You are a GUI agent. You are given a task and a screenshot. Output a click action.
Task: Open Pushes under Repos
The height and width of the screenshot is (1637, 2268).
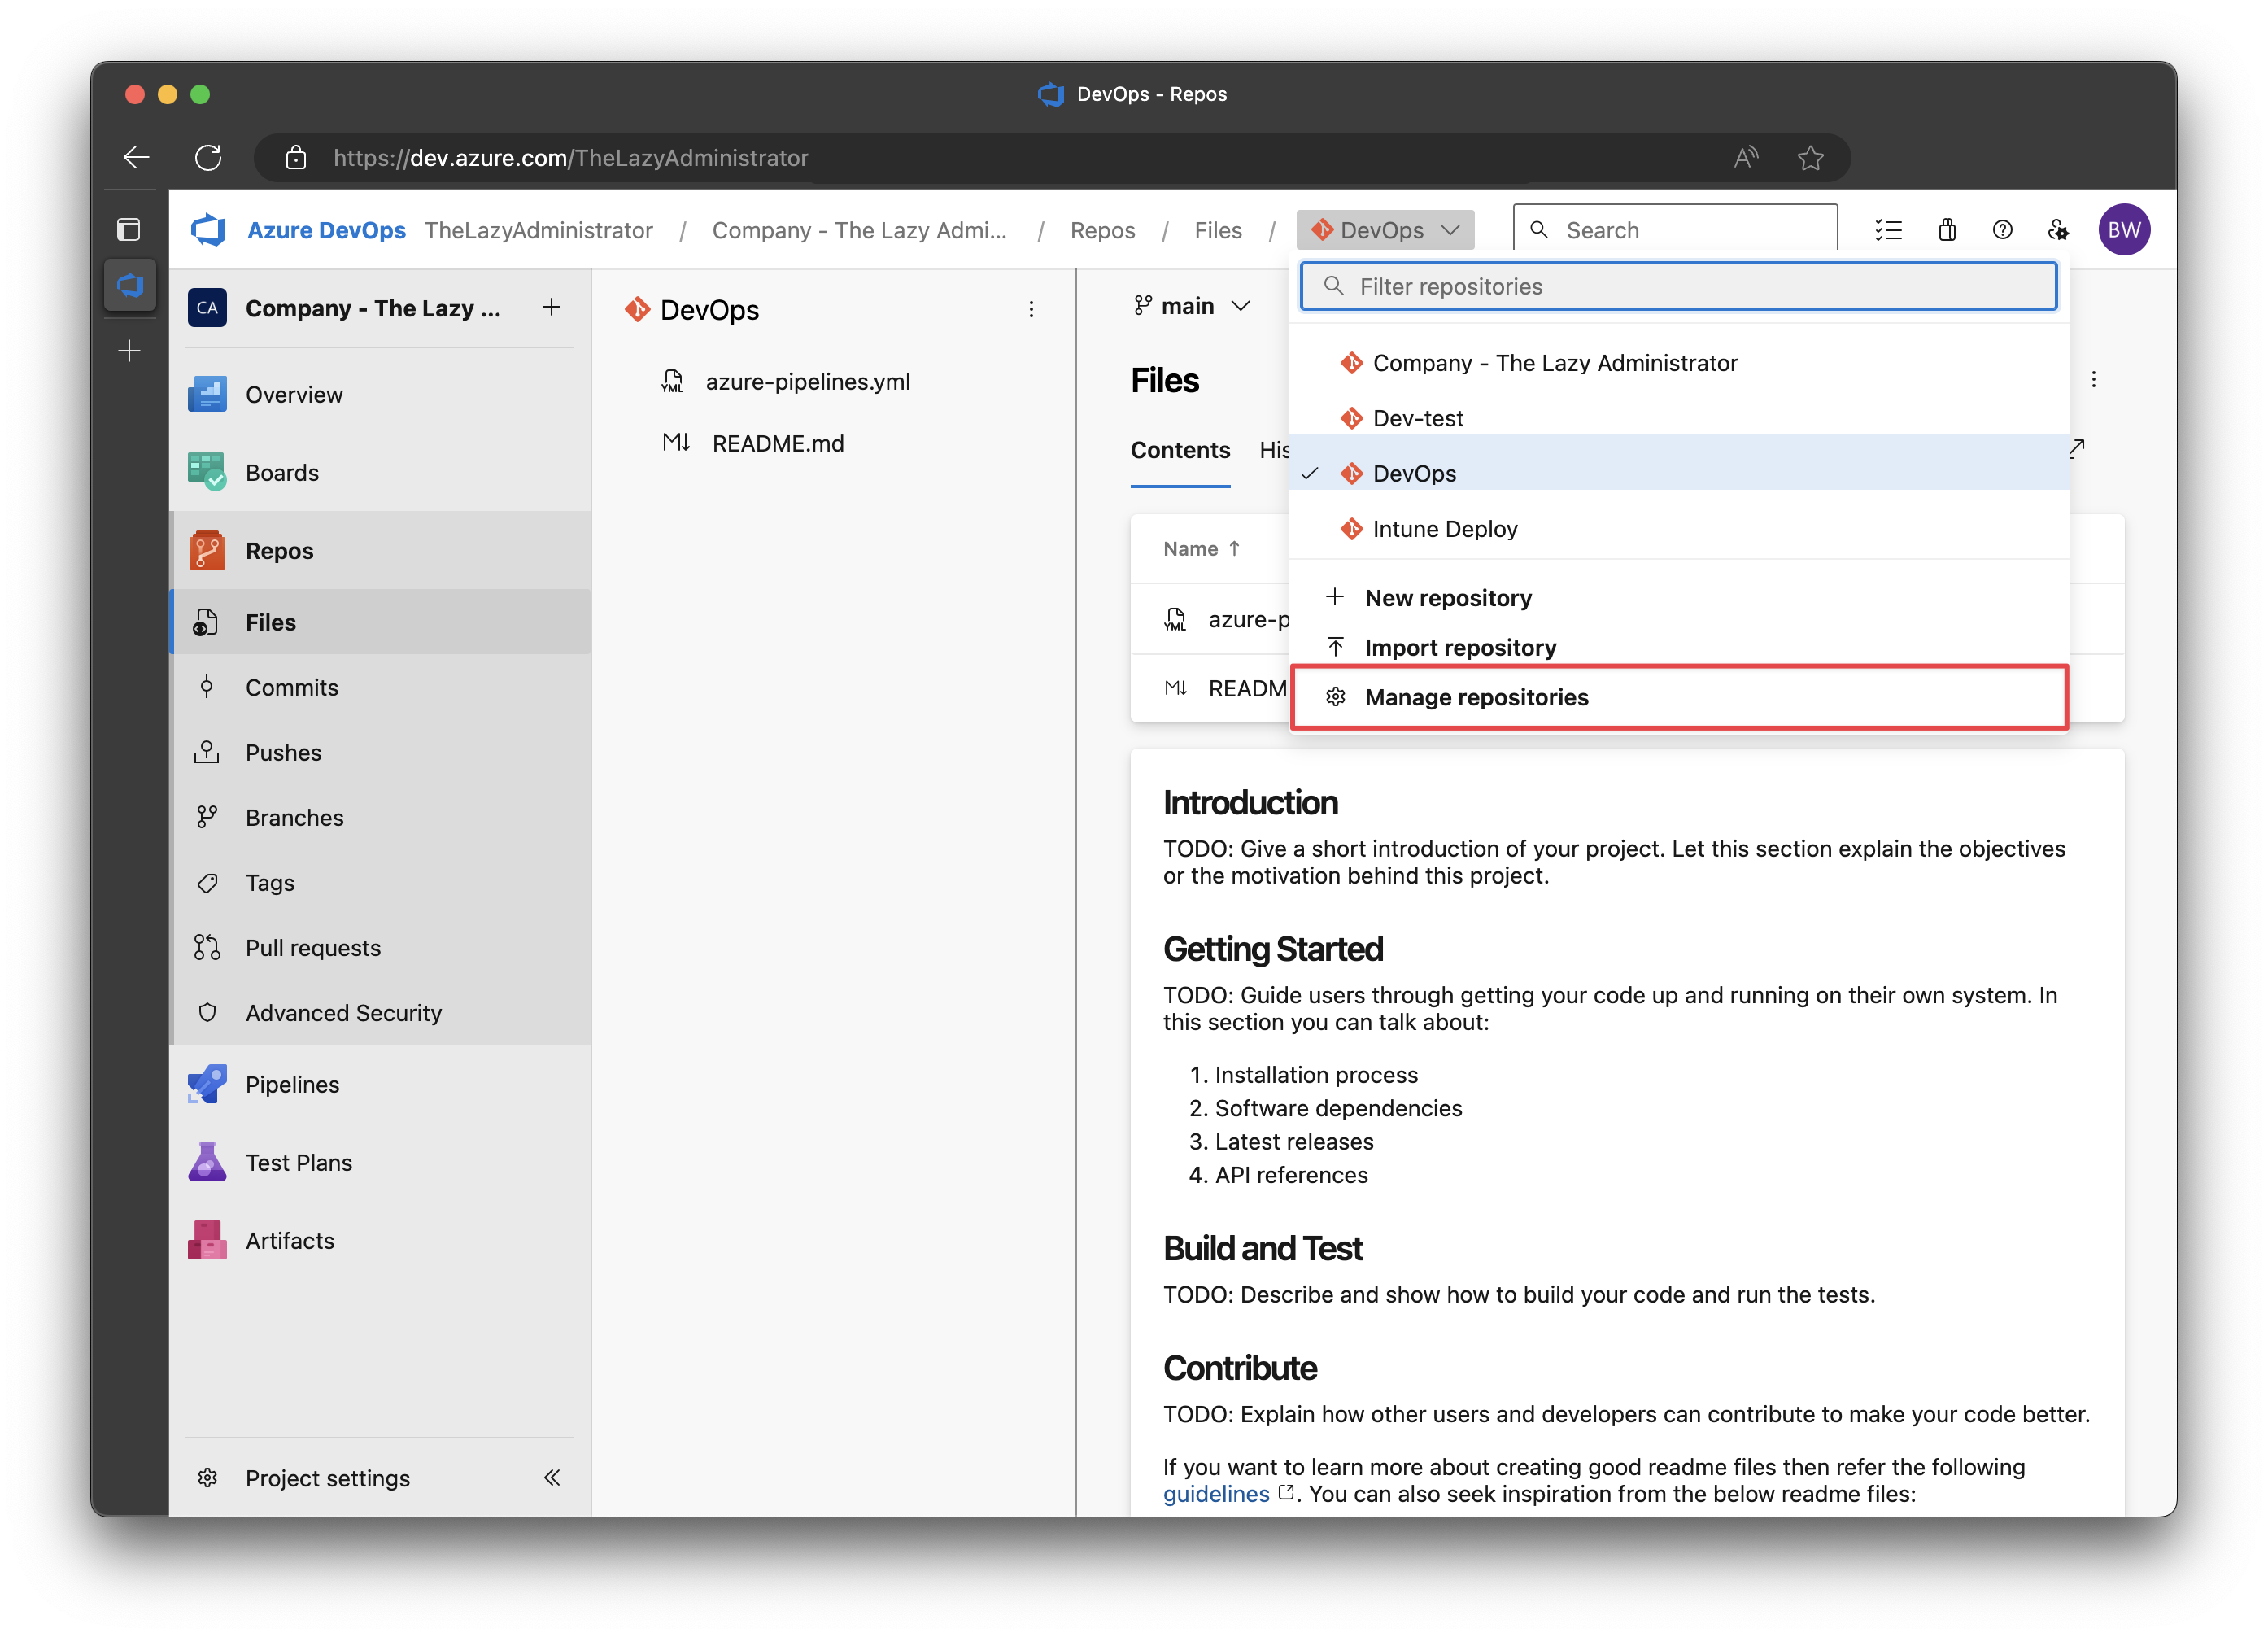tap(381, 753)
